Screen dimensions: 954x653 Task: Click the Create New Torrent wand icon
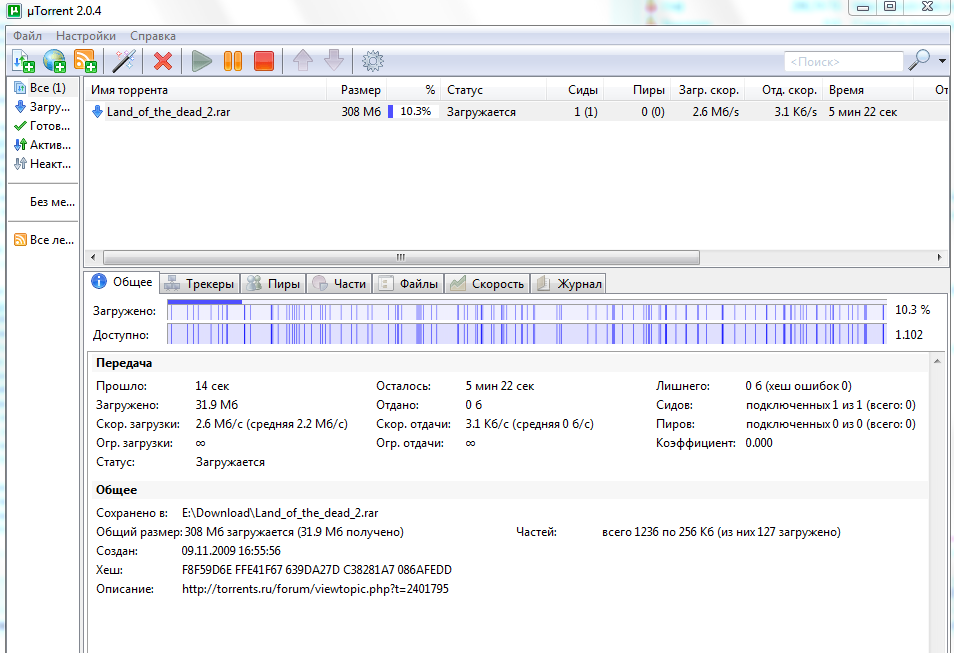pos(124,61)
